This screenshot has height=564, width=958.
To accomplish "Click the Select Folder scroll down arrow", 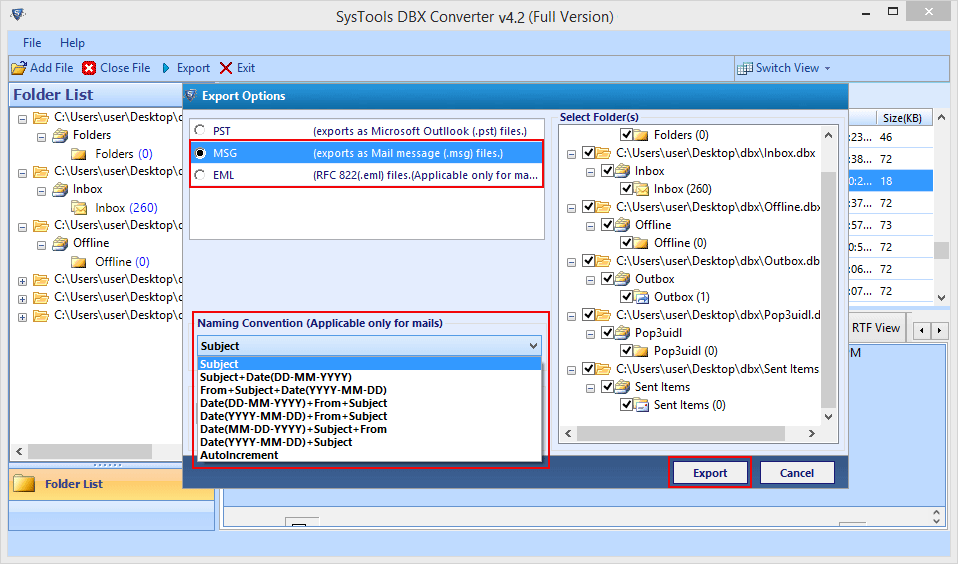I will 828,417.
